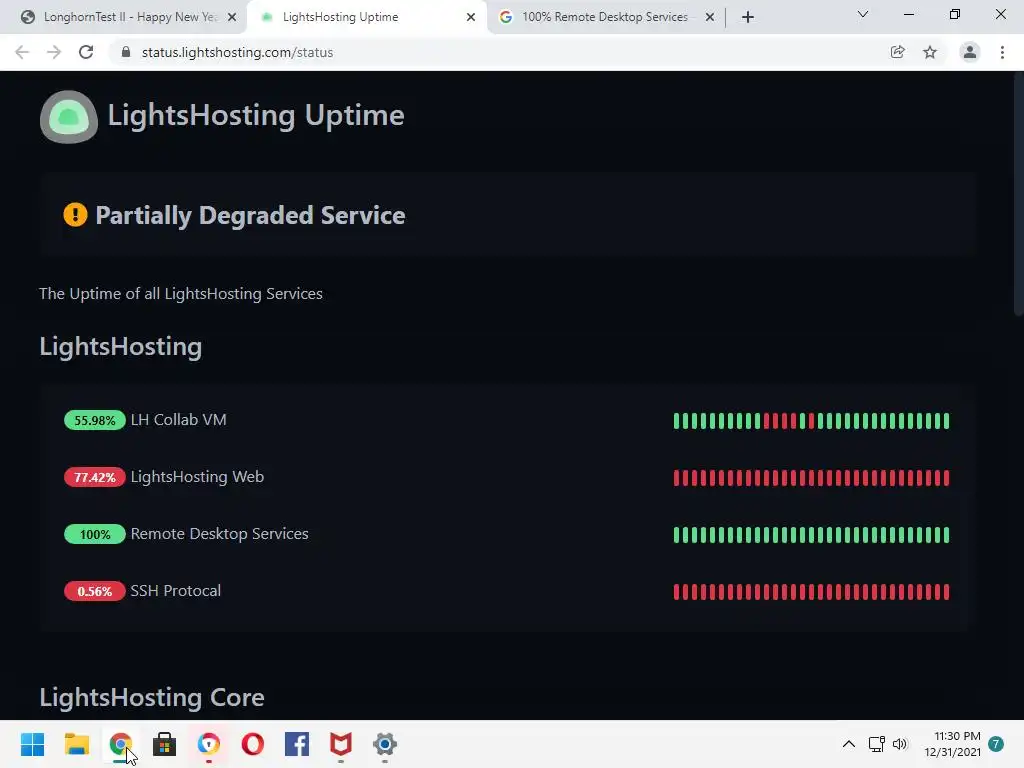This screenshot has height=768, width=1024.
Task: Open the Chrome three-dot menu
Action: coord(1002,52)
